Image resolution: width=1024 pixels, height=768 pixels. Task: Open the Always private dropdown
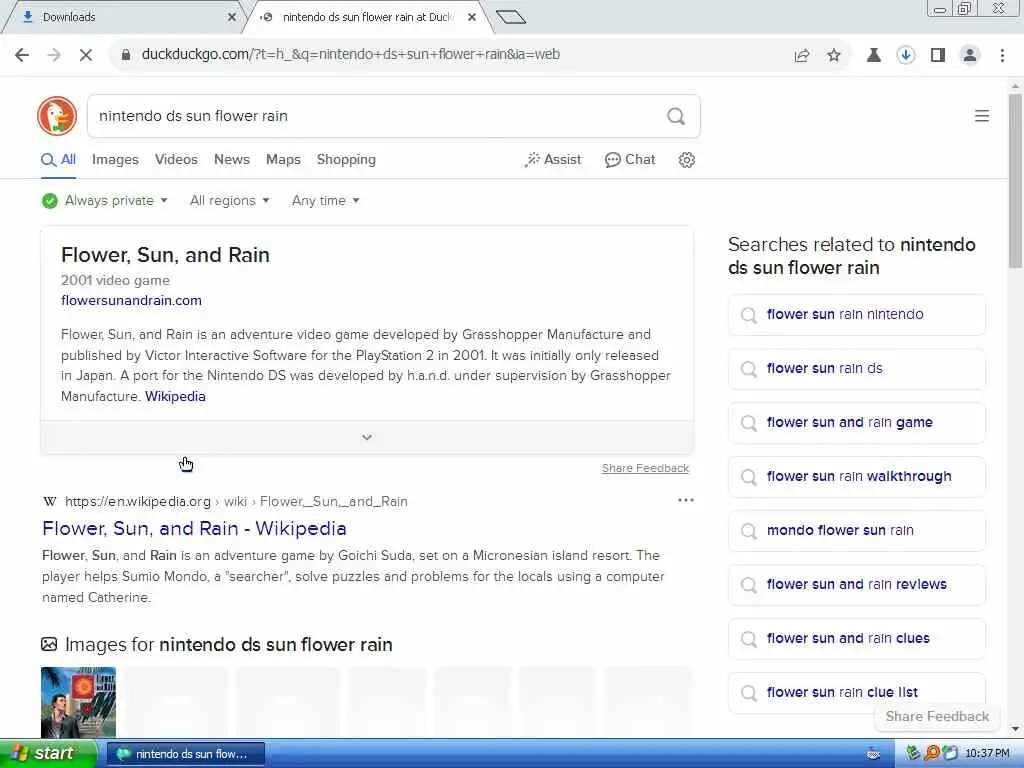click(105, 200)
